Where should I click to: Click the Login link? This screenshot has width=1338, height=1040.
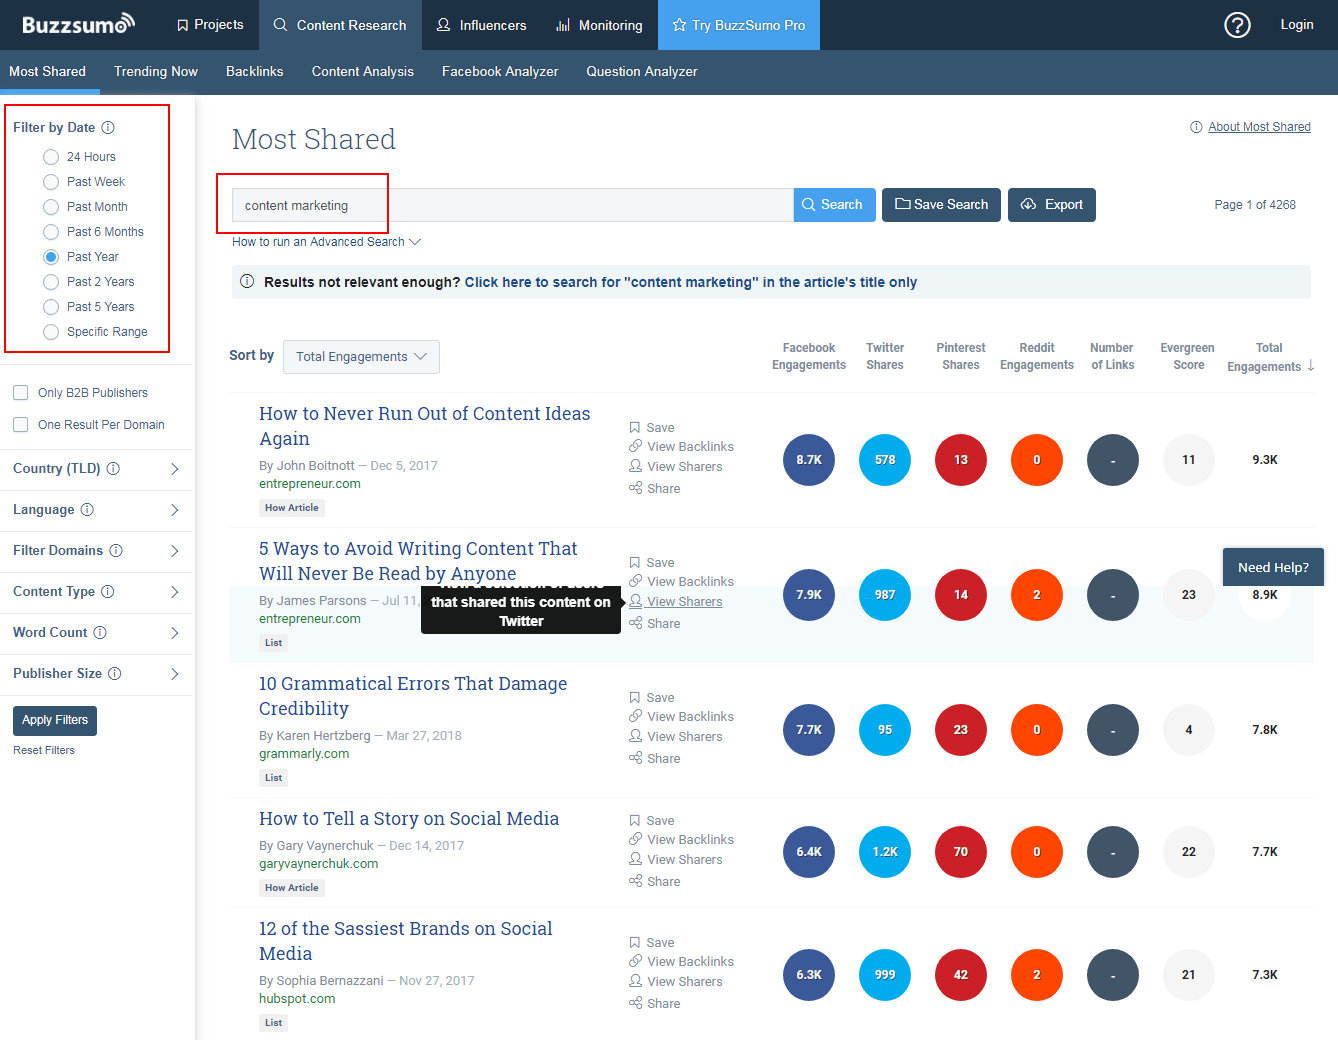pyautogui.click(x=1297, y=25)
